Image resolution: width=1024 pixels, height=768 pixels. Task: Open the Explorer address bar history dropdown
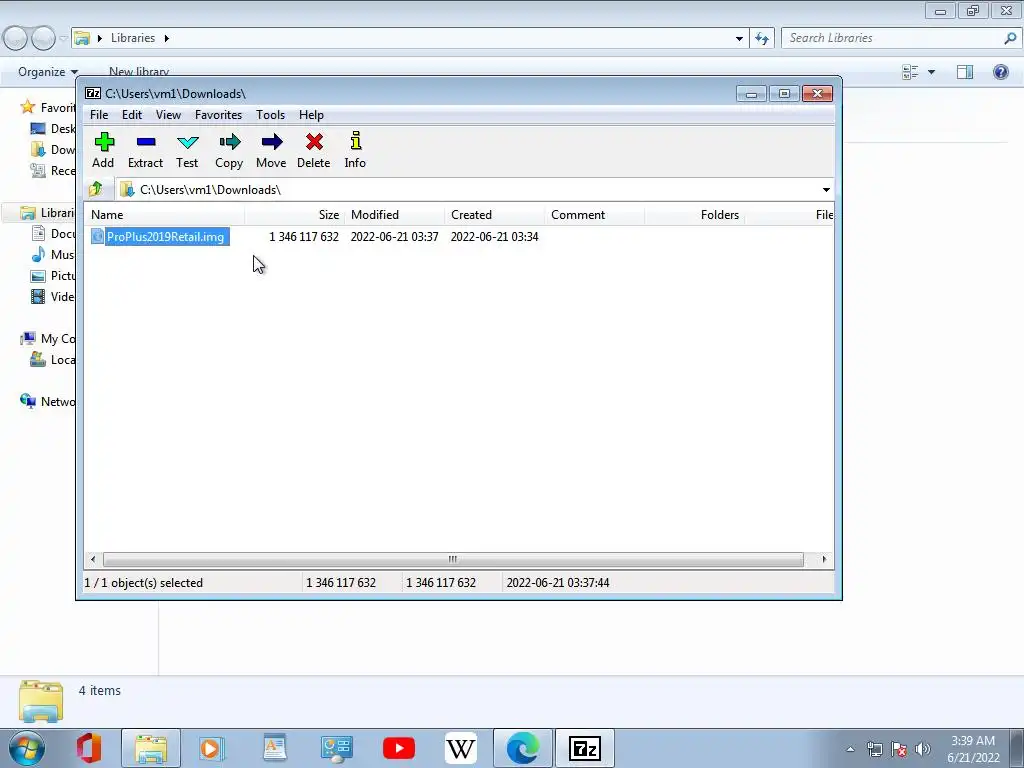[x=739, y=38]
